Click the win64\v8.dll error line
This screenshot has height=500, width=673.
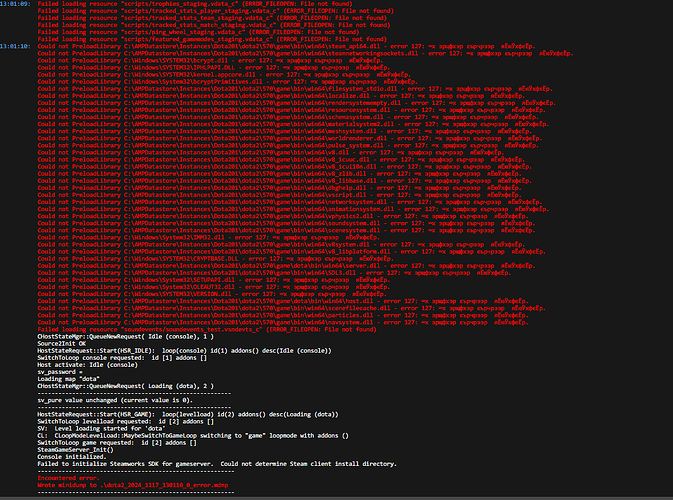[x=271, y=152]
